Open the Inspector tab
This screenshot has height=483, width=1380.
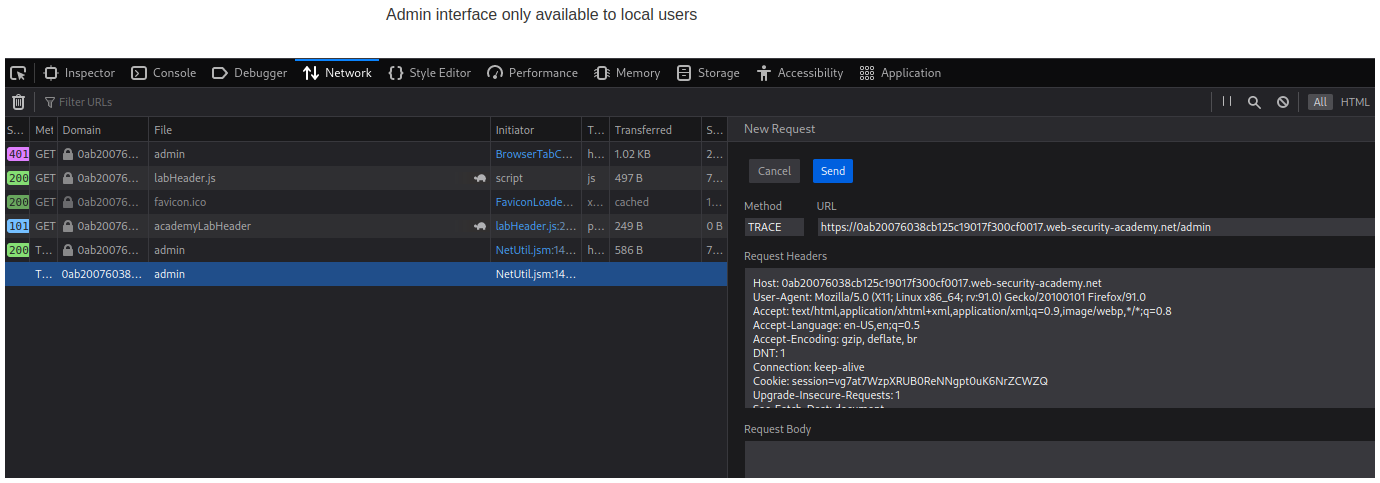(x=80, y=73)
